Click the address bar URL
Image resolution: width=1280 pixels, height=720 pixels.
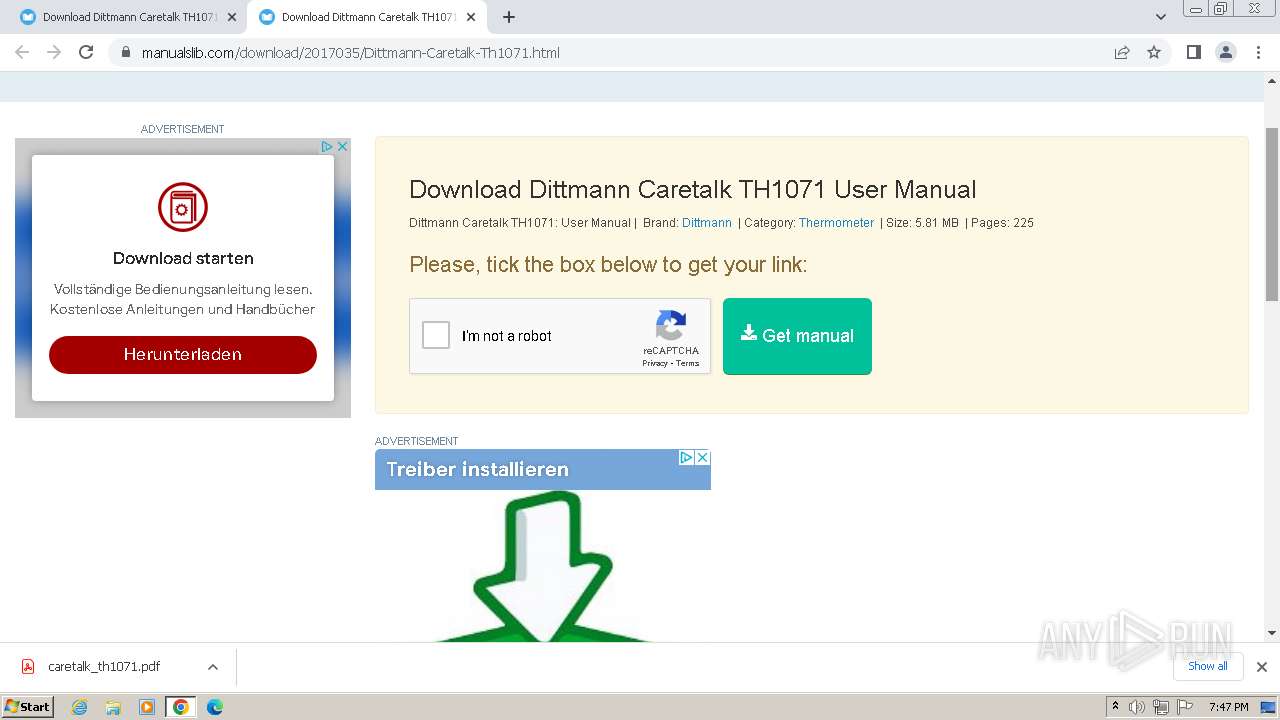pos(350,52)
